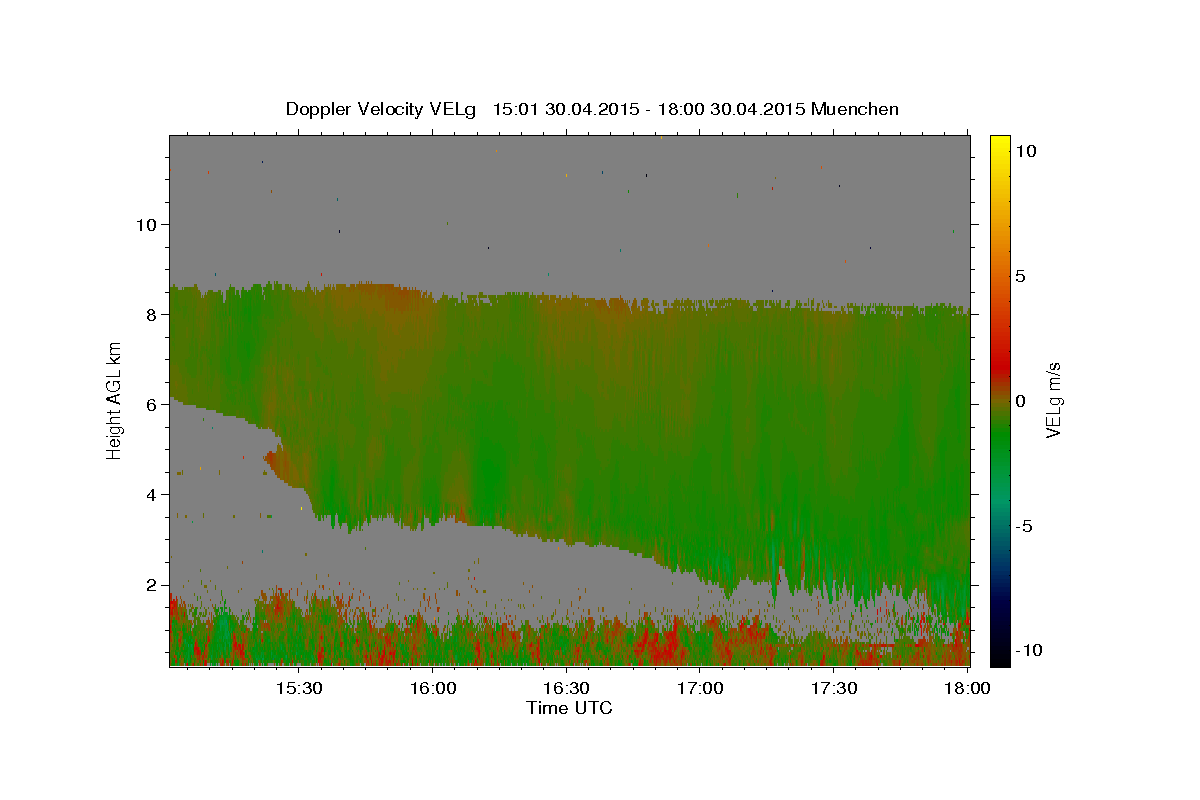Click the 'Time UTC' axis label
Screen dimensions: 1200x800
569,708
